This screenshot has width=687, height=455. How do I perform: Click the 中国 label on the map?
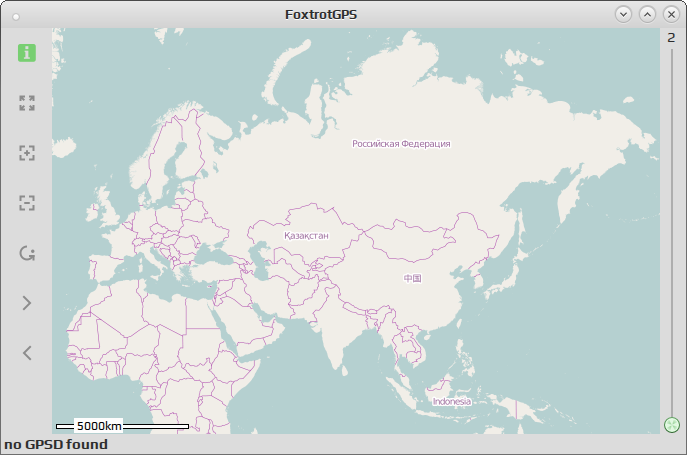pos(412,278)
